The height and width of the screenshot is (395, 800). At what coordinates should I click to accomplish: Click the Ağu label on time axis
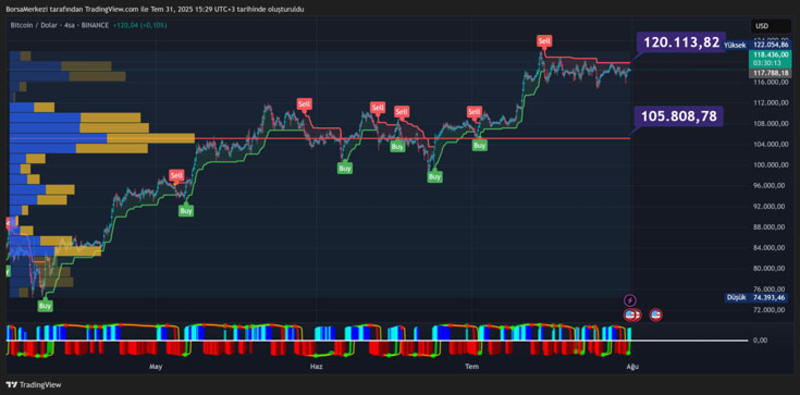pyautogui.click(x=633, y=366)
